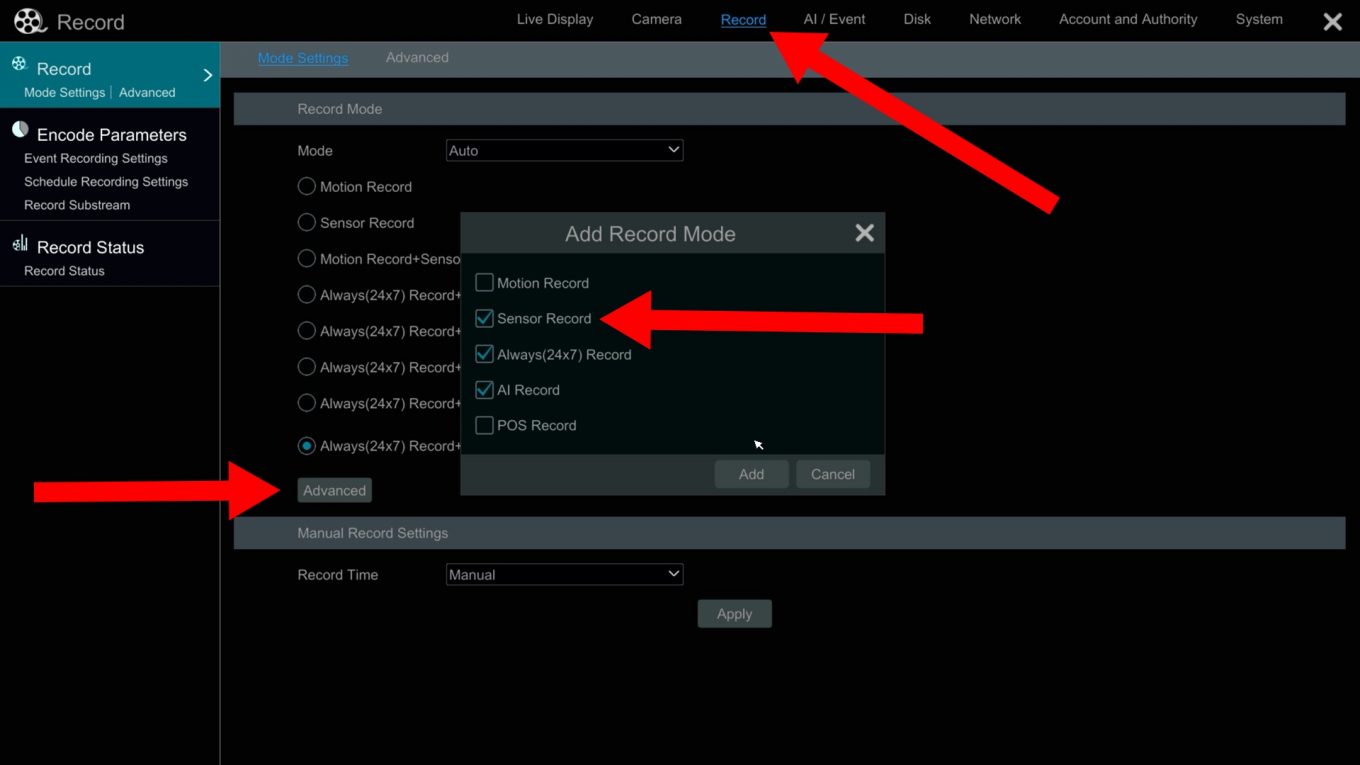Viewport: 1360px width, 765px height.
Task: Click the Add button in the dialog
Action: [x=750, y=473]
